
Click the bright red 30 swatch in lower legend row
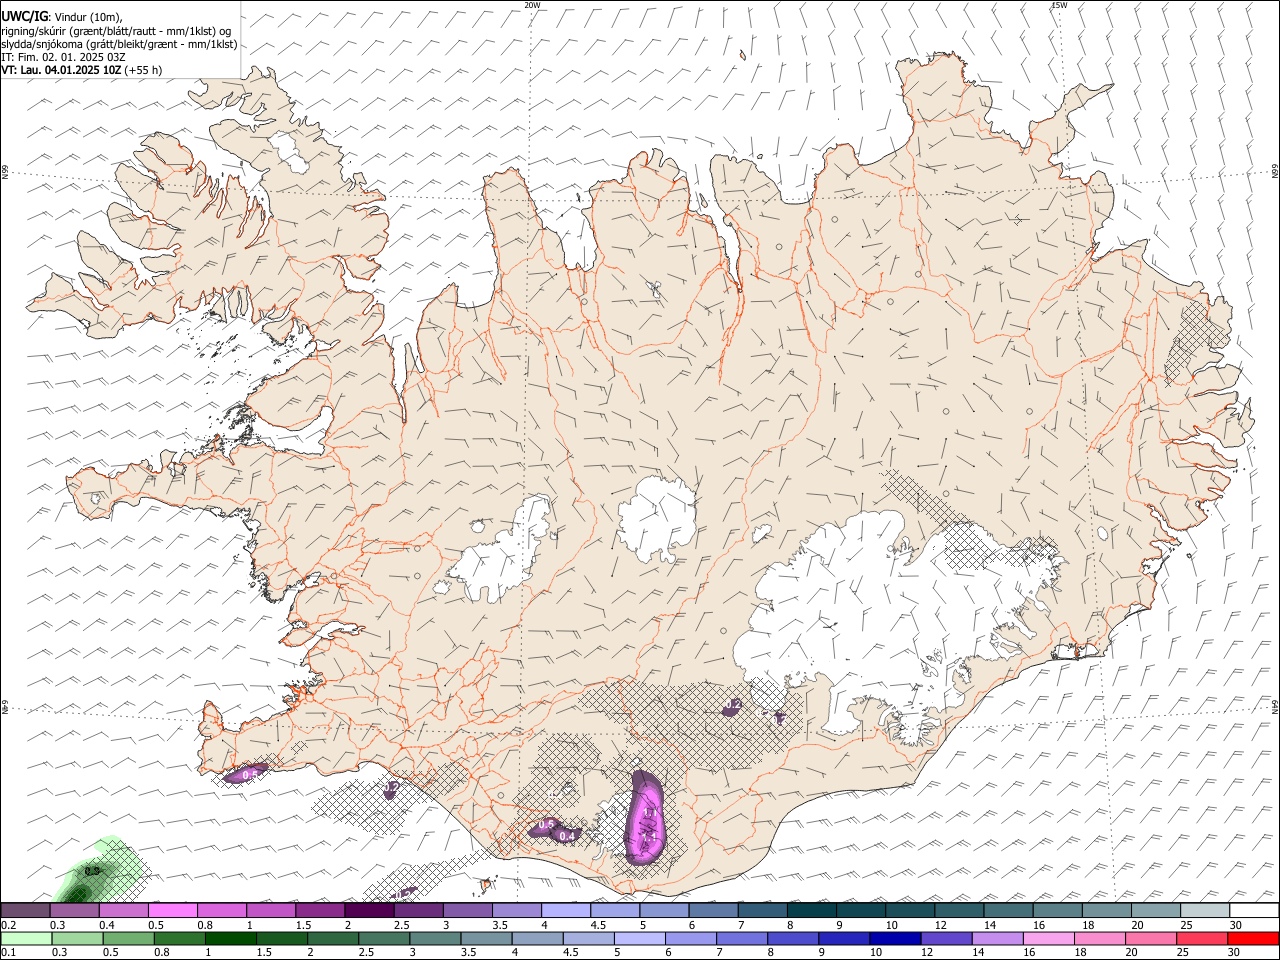coord(1253,939)
